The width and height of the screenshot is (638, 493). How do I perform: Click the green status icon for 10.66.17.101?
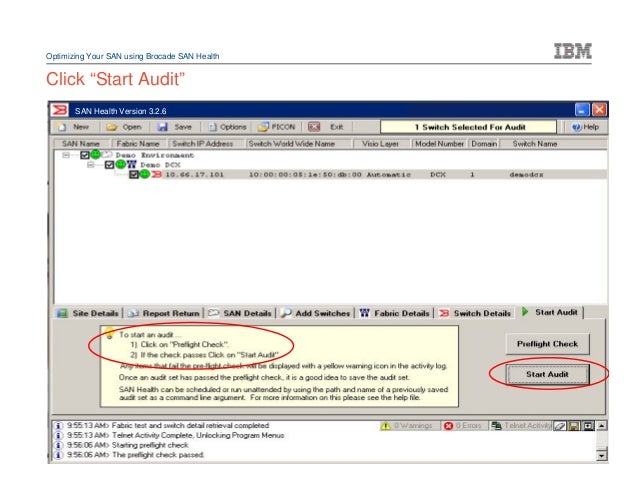click(x=144, y=174)
